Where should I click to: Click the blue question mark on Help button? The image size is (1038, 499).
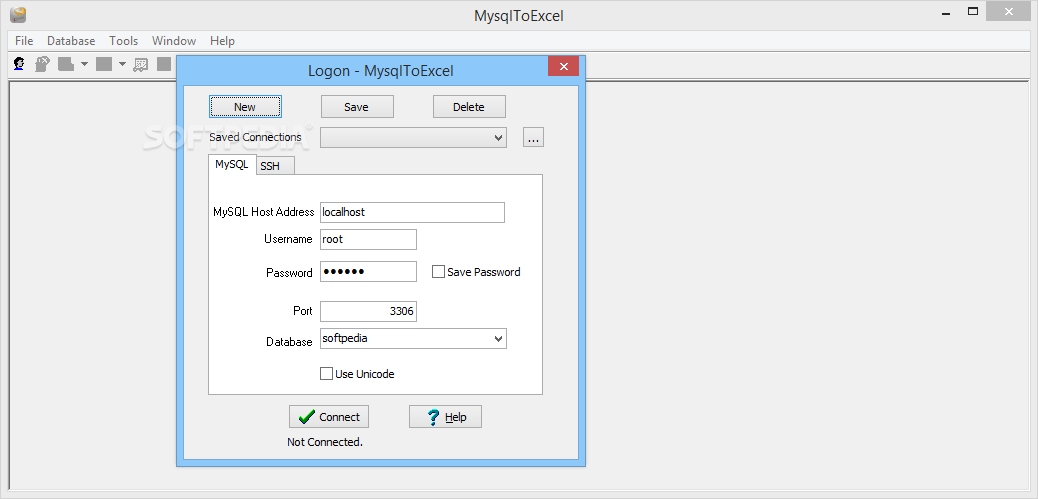coord(434,417)
